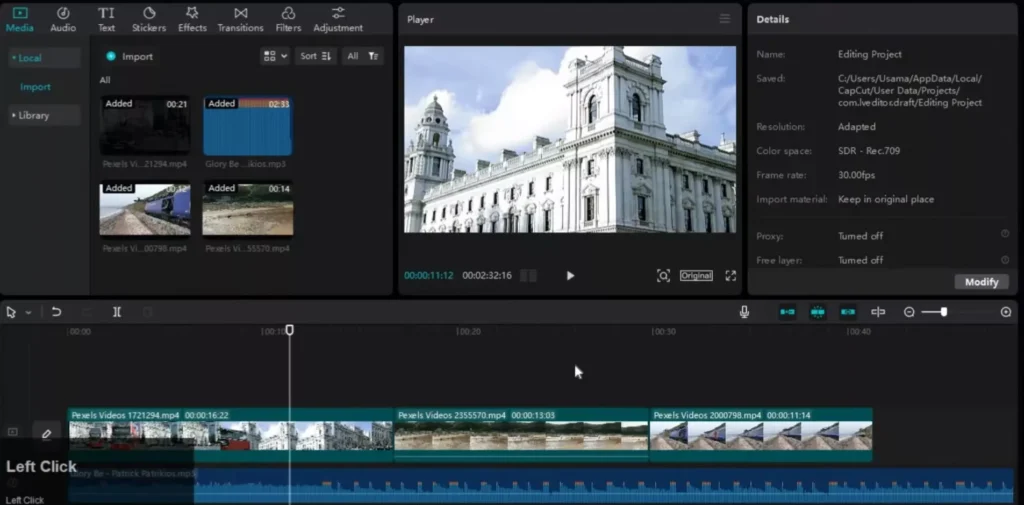Click the track cover pencil icon
The image size is (1024, 505).
[46, 434]
